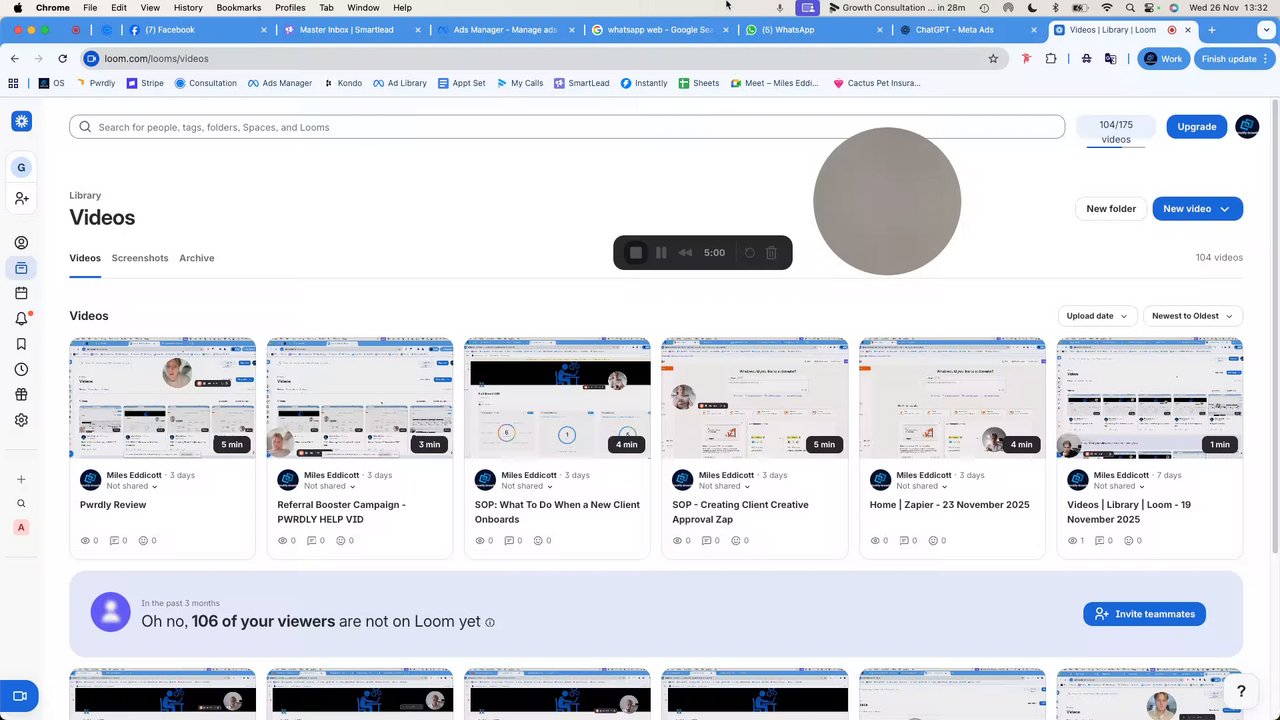1280x720 pixels.
Task: Go back using Chrome back arrow
Action: click(14, 59)
